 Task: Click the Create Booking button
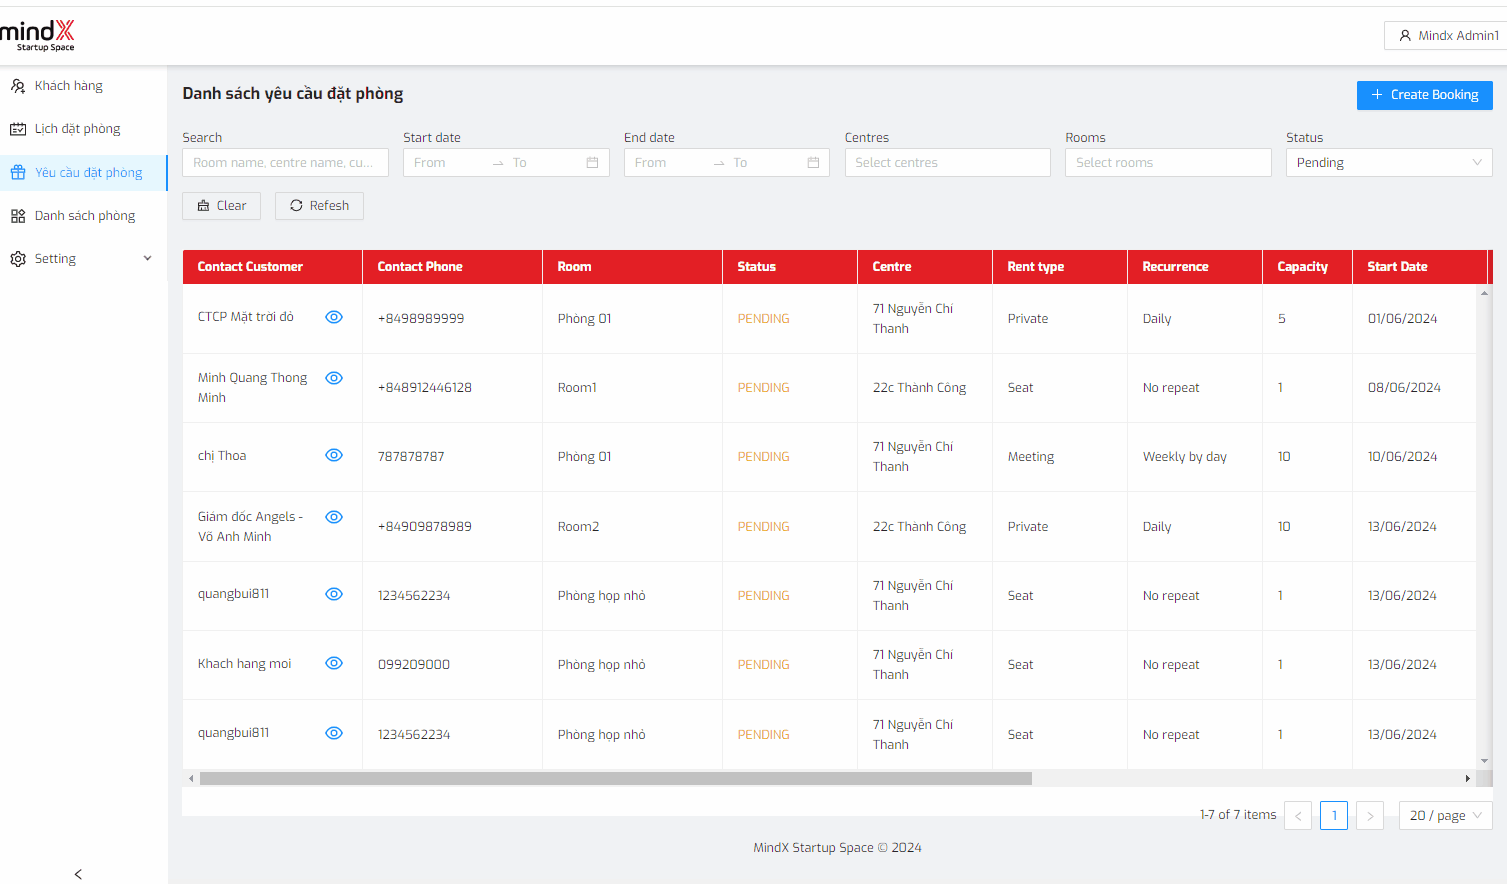(1424, 95)
